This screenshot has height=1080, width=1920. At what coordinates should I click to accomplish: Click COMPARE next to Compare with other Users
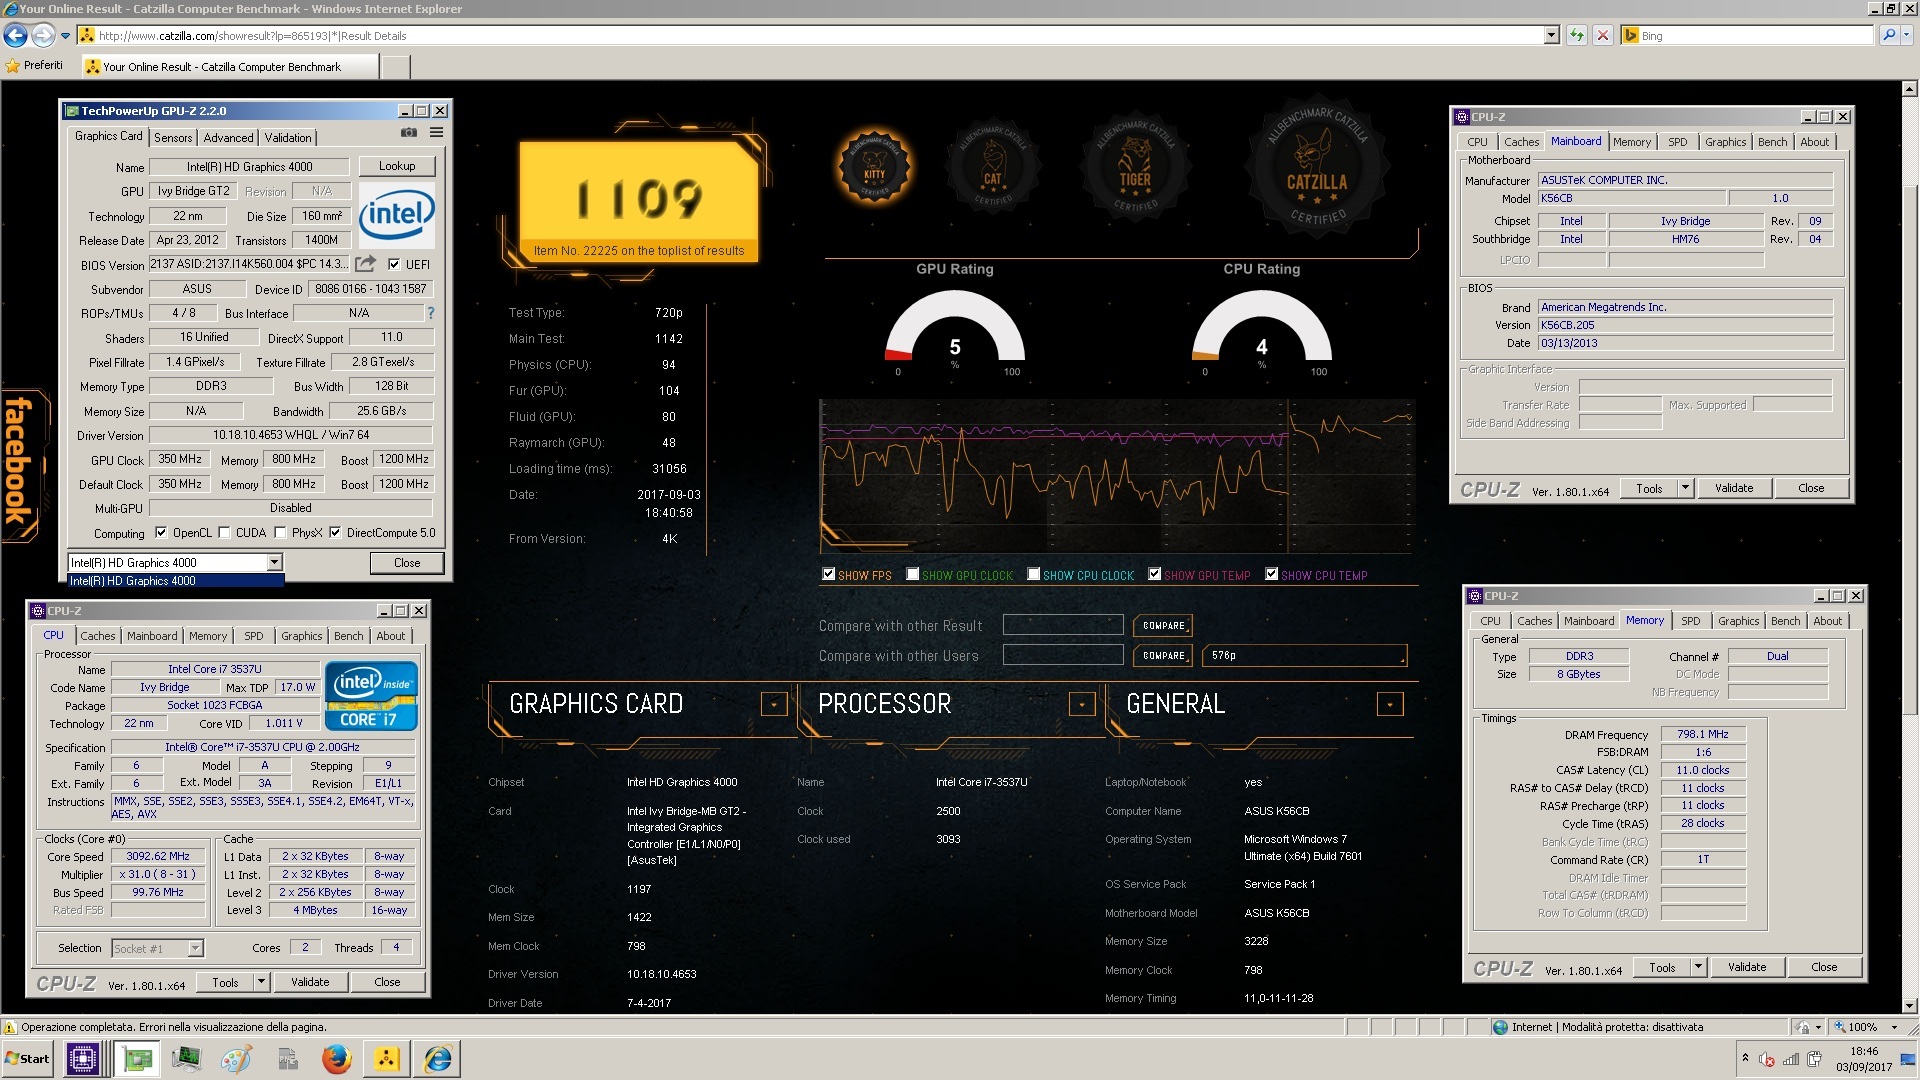click(x=1164, y=656)
